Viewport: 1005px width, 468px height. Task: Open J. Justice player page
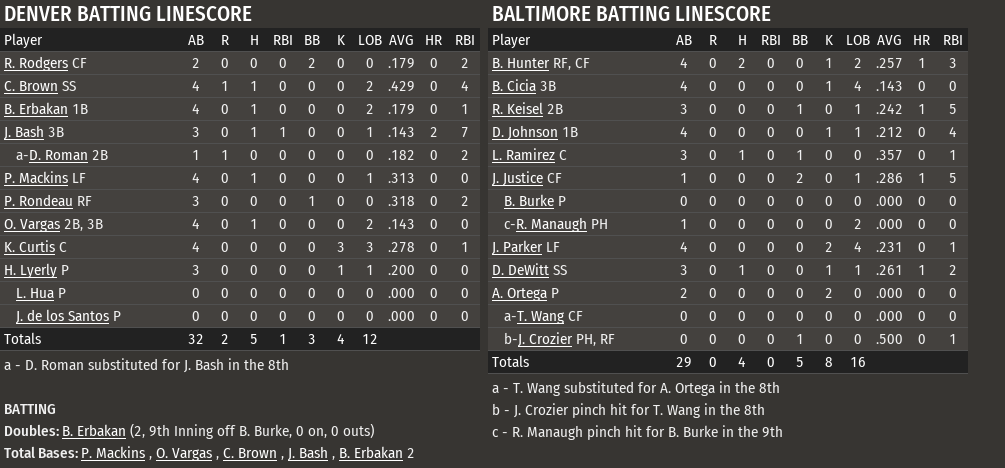coord(517,178)
